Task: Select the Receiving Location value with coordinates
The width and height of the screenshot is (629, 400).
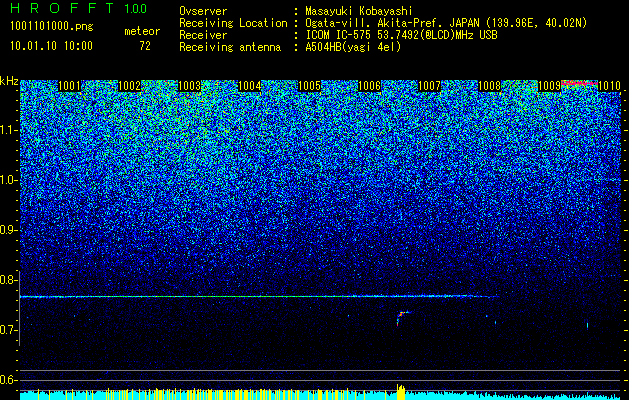Action: [x=446, y=23]
